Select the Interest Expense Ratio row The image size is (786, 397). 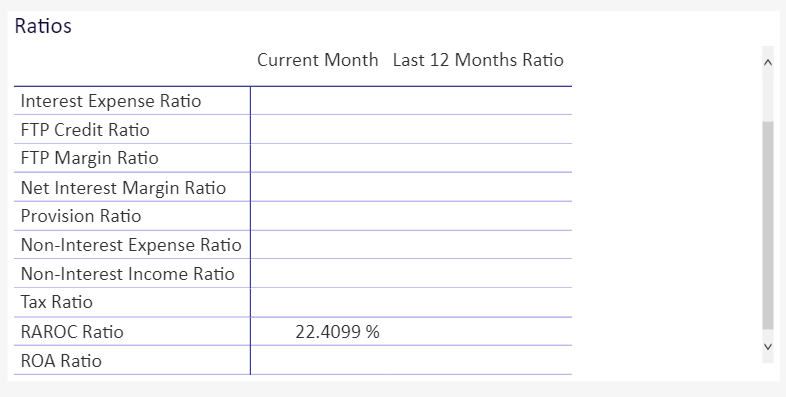point(293,101)
